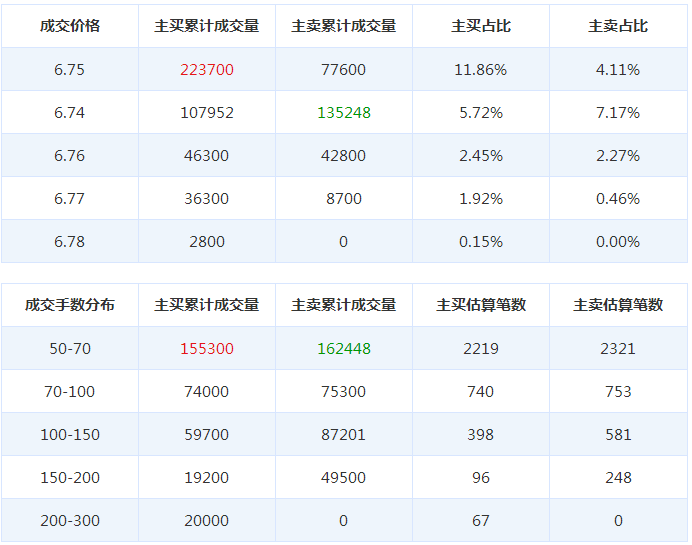Click the 成交手数分布 column header

pyautogui.click(x=70, y=304)
